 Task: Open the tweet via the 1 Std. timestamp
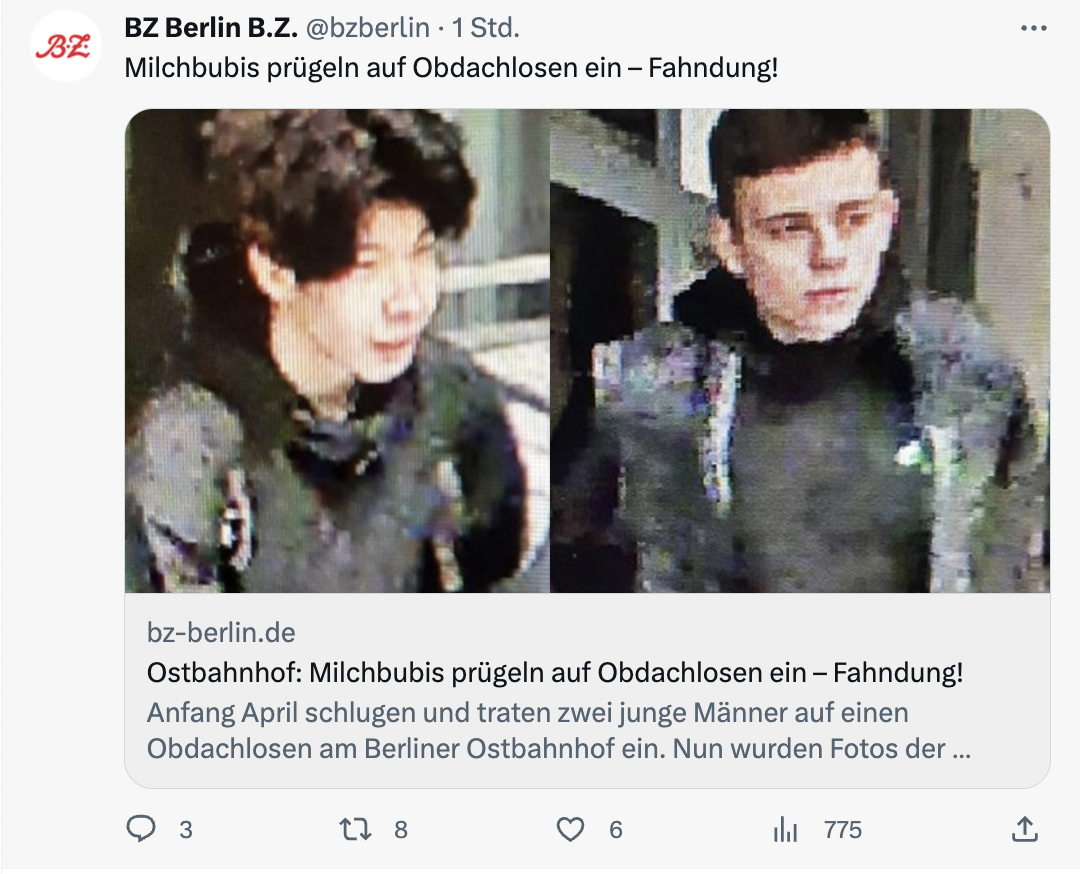(486, 28)
